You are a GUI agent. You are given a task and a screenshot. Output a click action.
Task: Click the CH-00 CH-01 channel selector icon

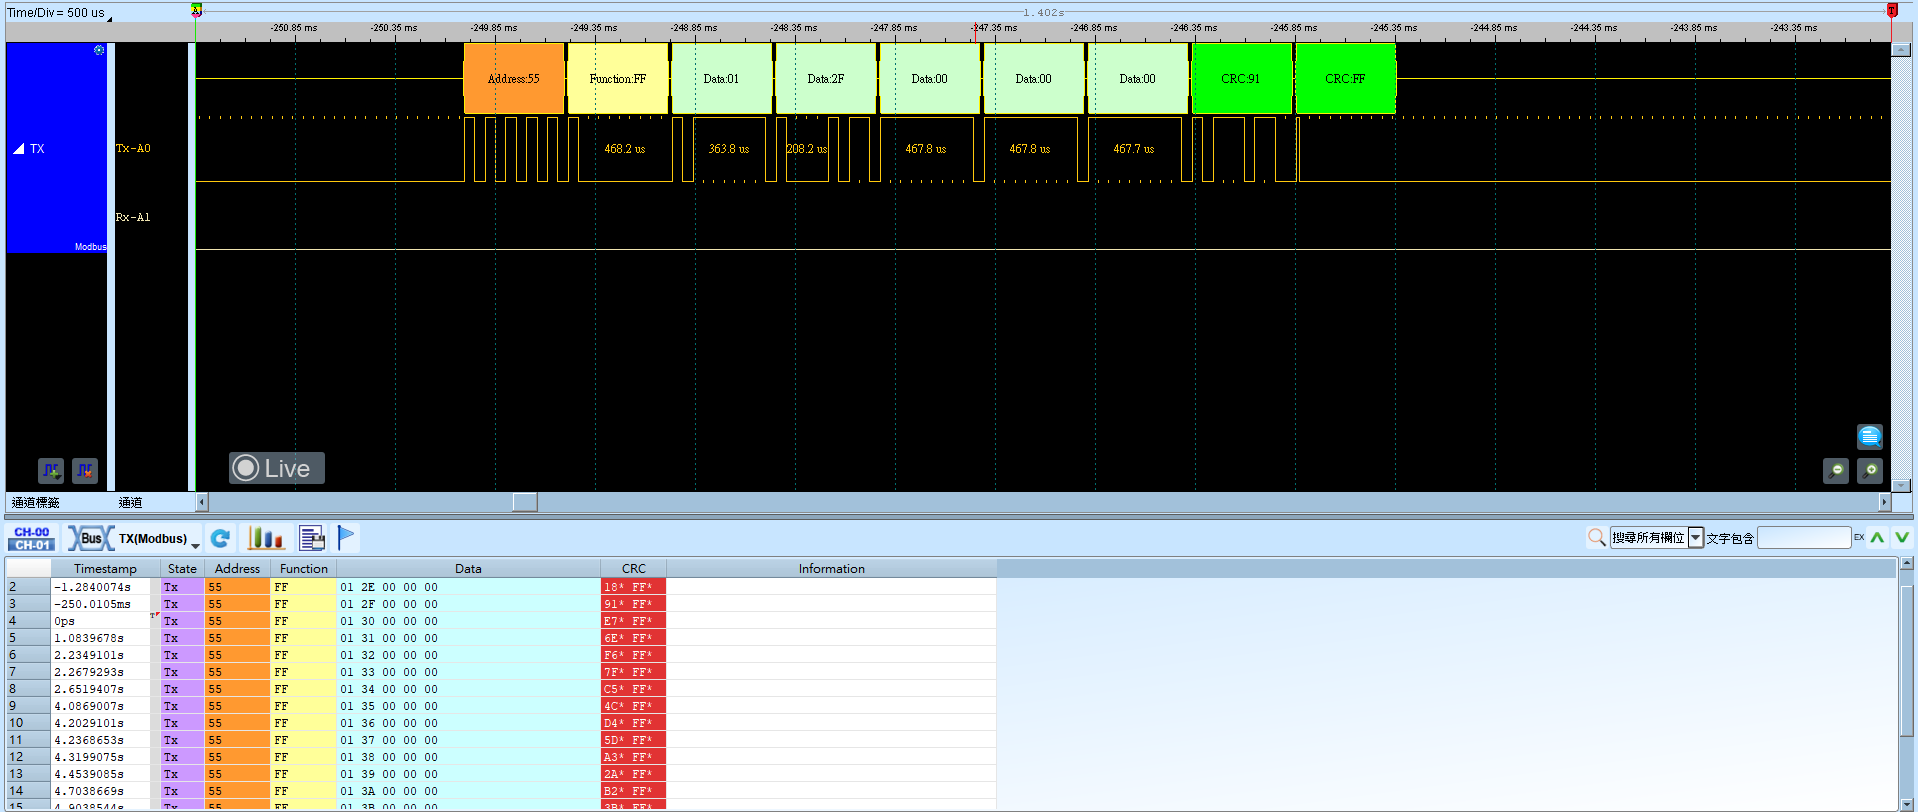click(32, 538)
